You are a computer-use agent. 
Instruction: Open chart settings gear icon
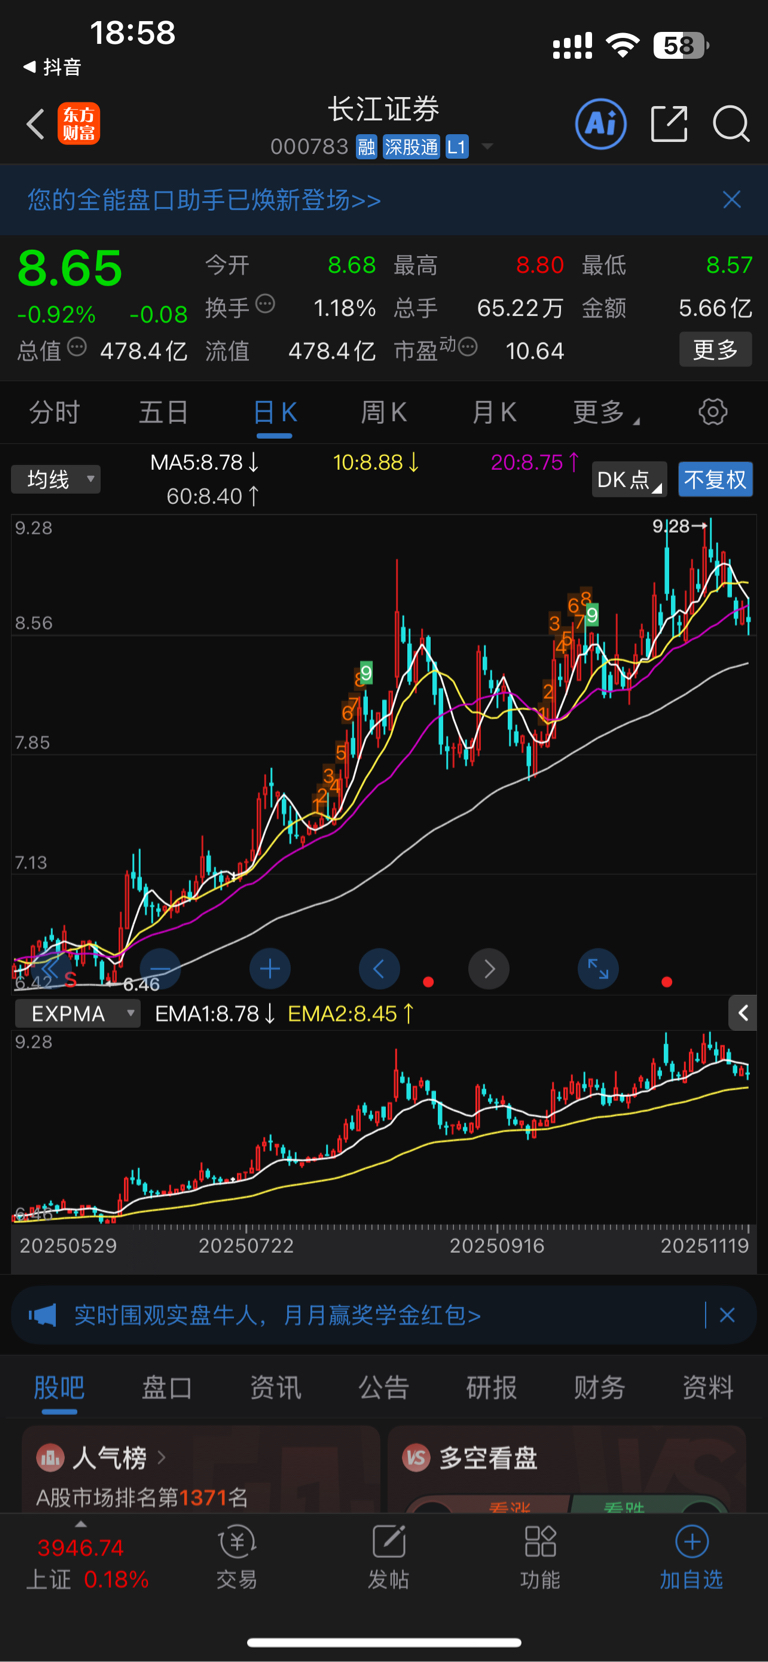click(x=713, y=412)
